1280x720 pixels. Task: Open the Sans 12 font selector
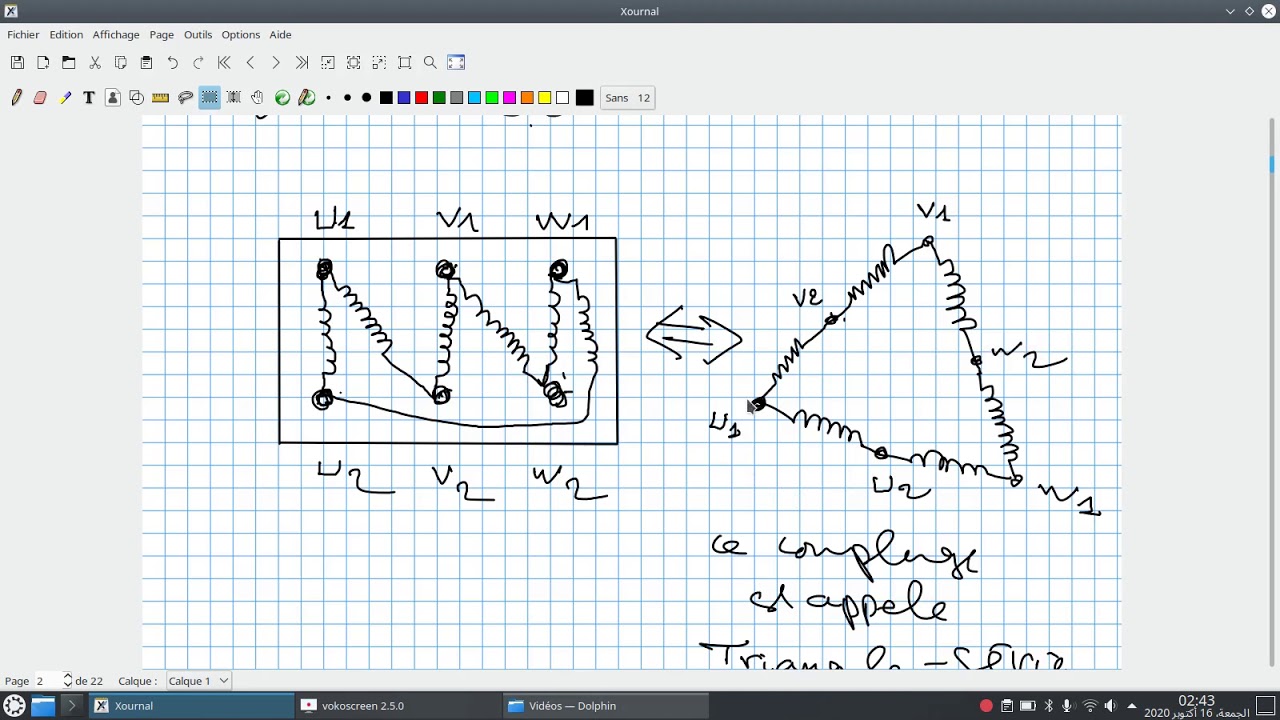click(x=628, y=98)
